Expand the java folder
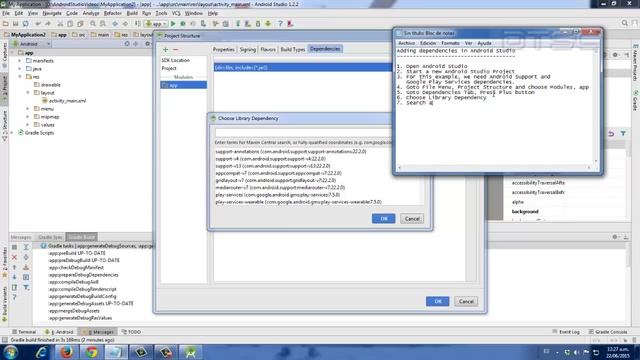This screenshot has height=360, width=640. (x=20, y=69)
